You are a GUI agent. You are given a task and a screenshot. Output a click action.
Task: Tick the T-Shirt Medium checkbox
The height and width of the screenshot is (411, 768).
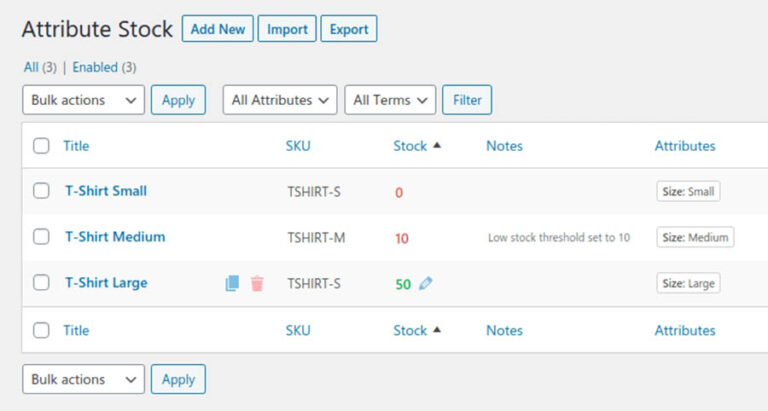[41, 237]
